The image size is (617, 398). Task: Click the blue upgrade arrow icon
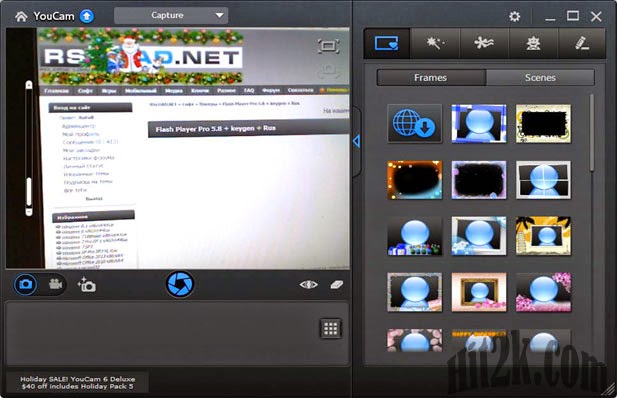click(x=87, y=16)
